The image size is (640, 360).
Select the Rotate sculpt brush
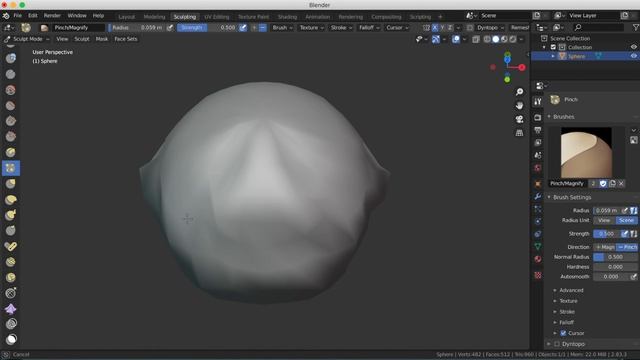tap(11, 277)
